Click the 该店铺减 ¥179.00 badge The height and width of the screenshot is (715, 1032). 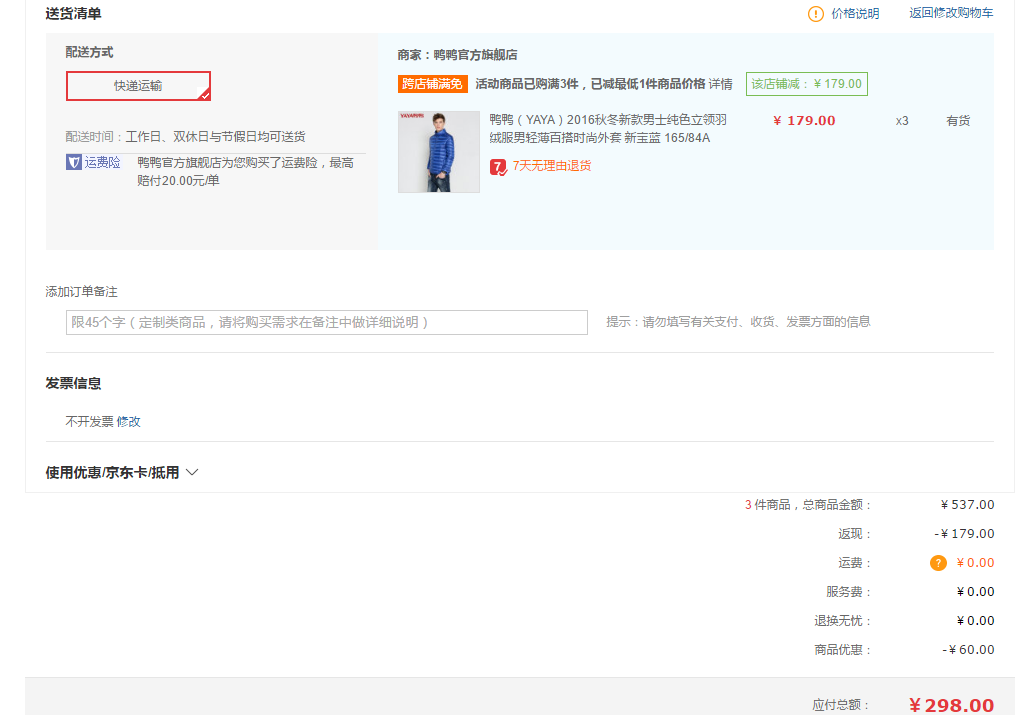click(x=806, y=84)
